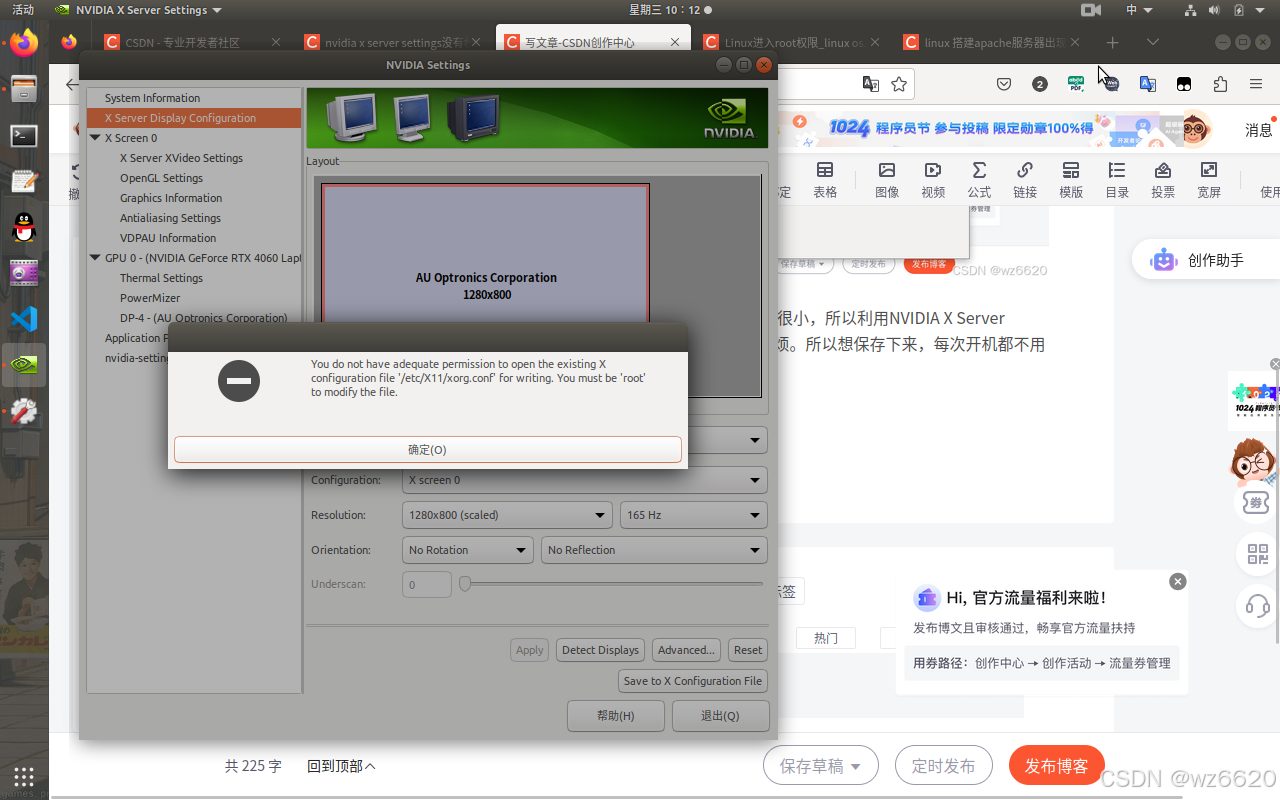Image resolution: width=1280 pixels, height=800 pixels.
Task: Click 退出(Q) quit button
Action: point(720,716)
